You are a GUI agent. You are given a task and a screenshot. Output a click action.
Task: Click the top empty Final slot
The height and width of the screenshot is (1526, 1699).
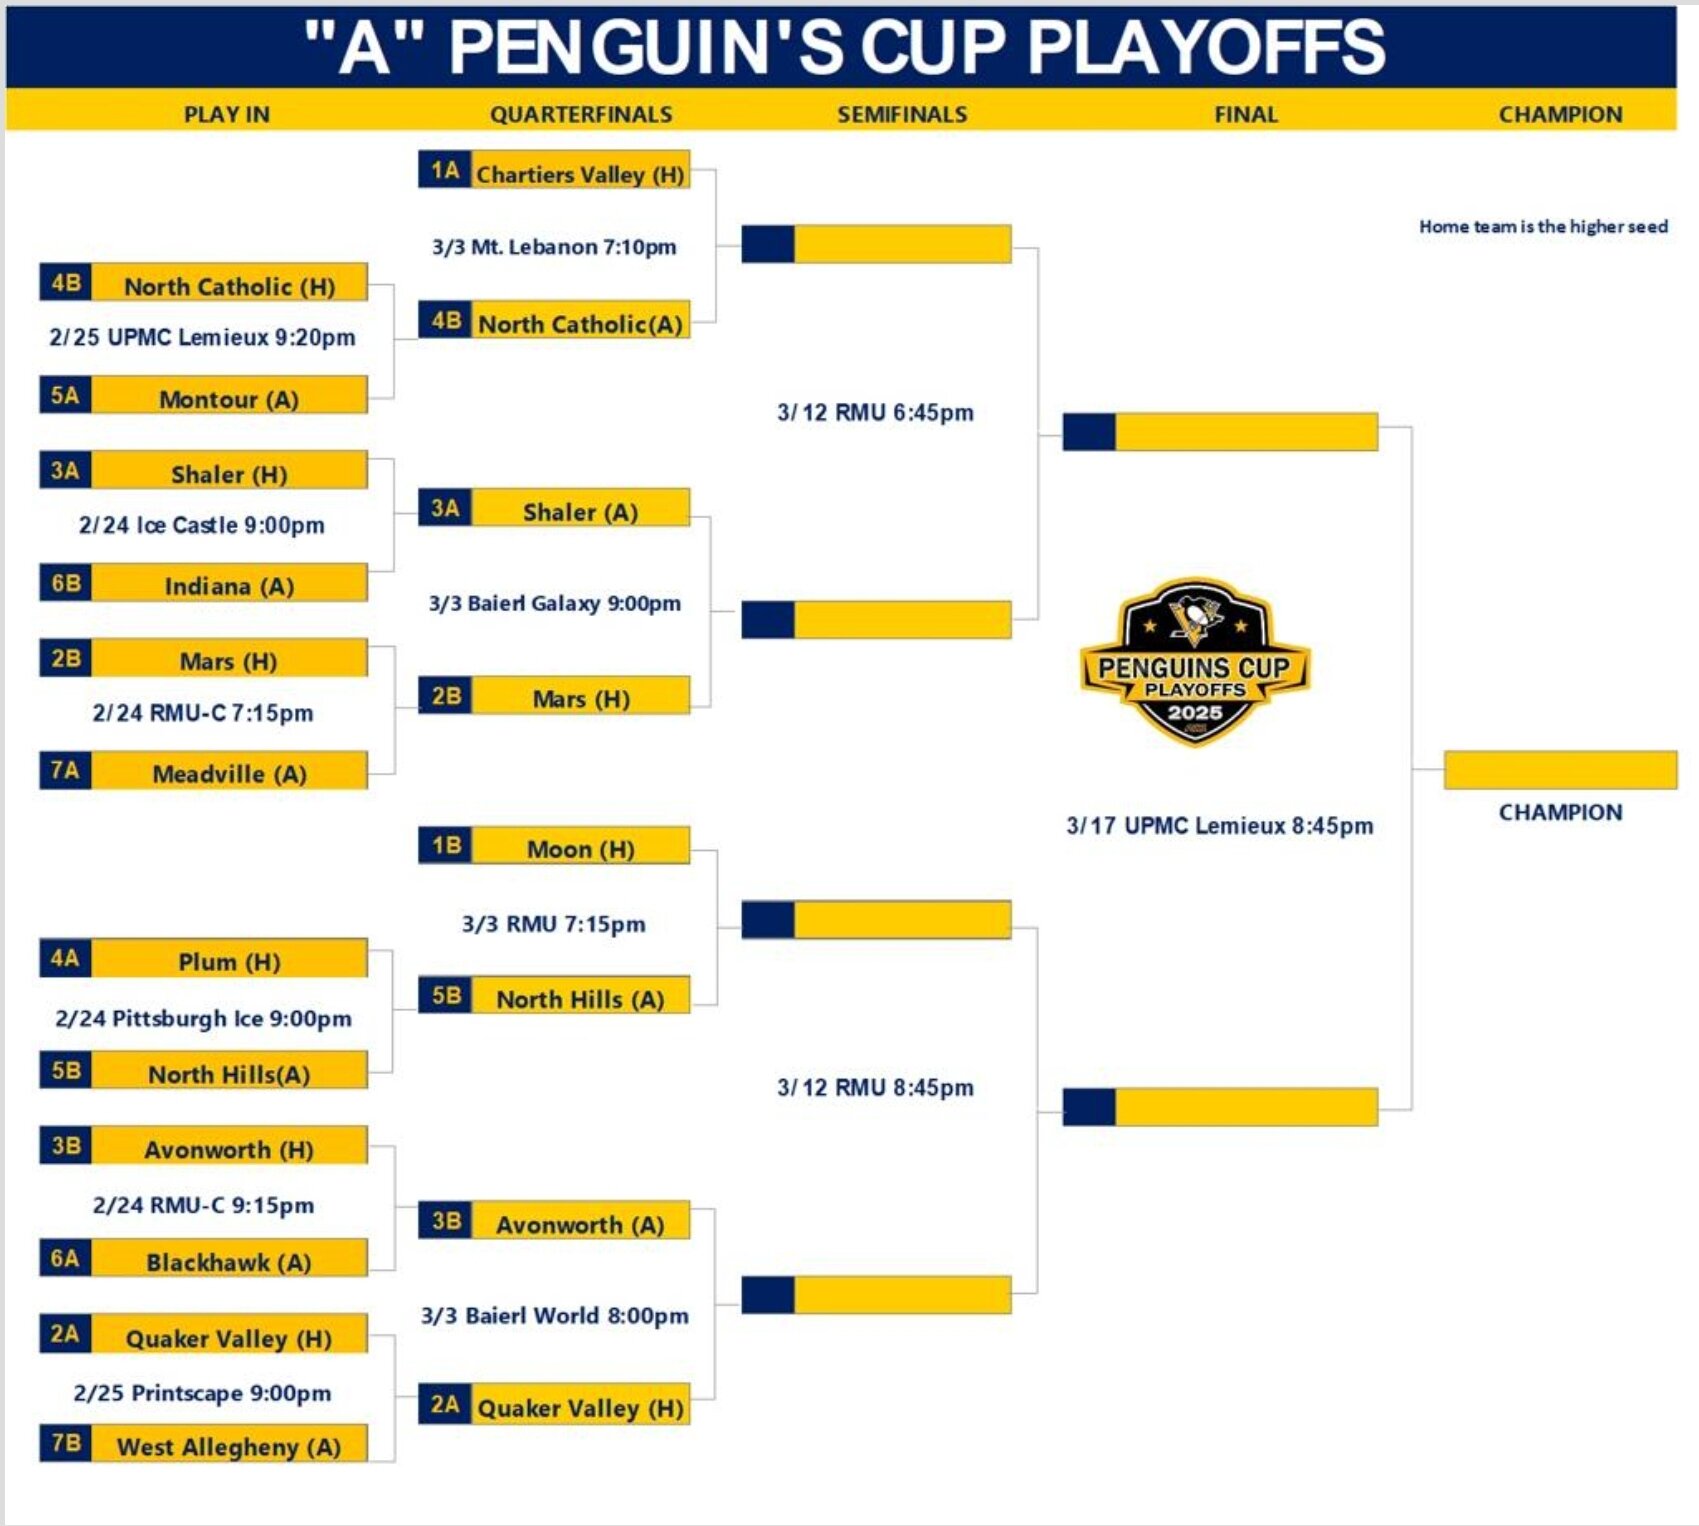pyautogui.click(x=1220, y=432)
